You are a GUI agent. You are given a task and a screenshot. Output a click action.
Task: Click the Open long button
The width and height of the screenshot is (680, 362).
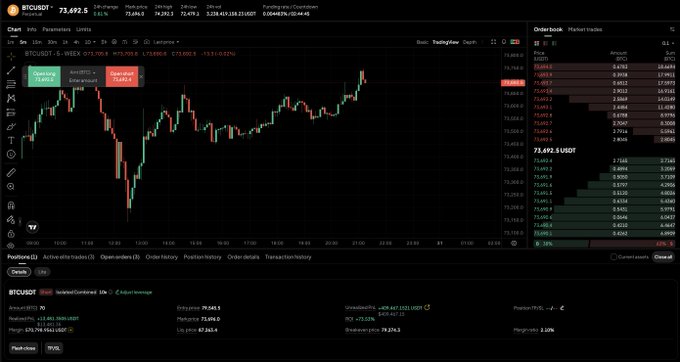(44, 76)
